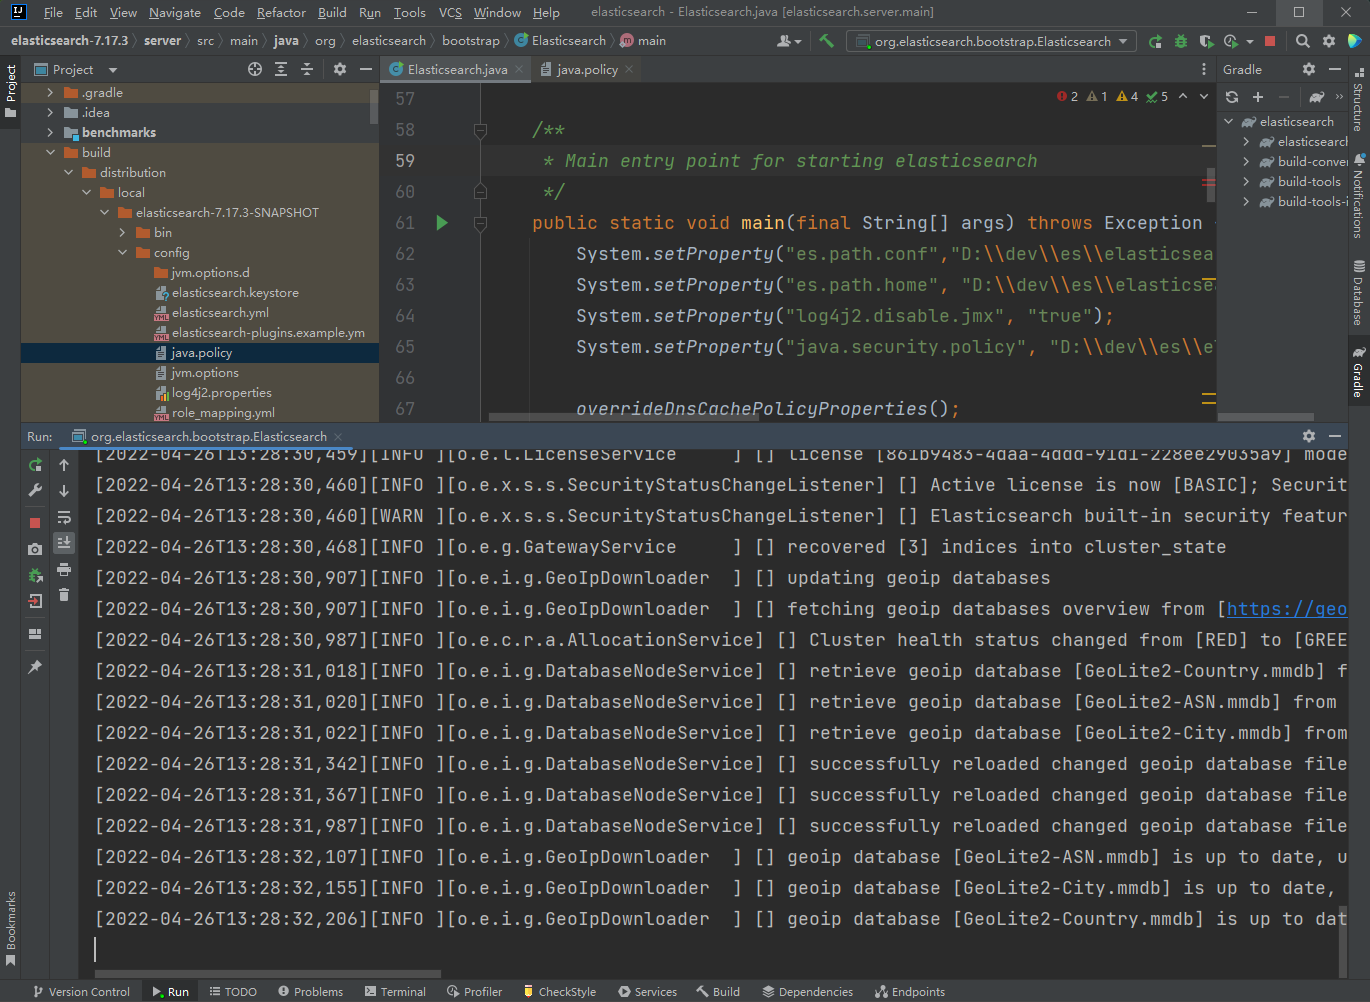
Task: Switch to java.policy editor tab
Action: point(587,69)
